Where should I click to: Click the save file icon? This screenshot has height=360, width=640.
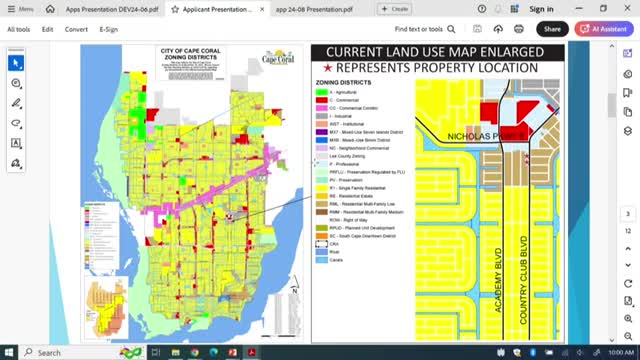click(477, 29)
